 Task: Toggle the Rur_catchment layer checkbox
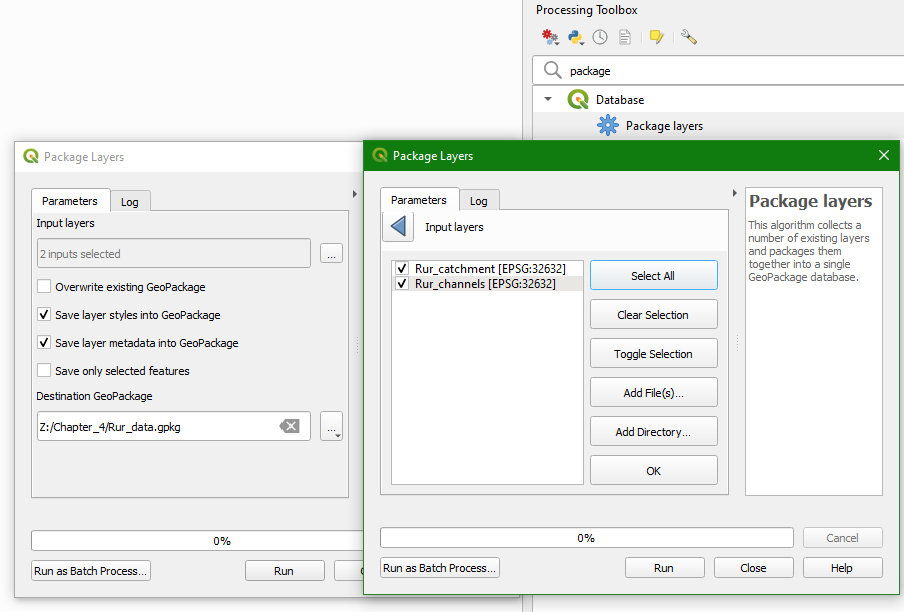pos(402,269)
